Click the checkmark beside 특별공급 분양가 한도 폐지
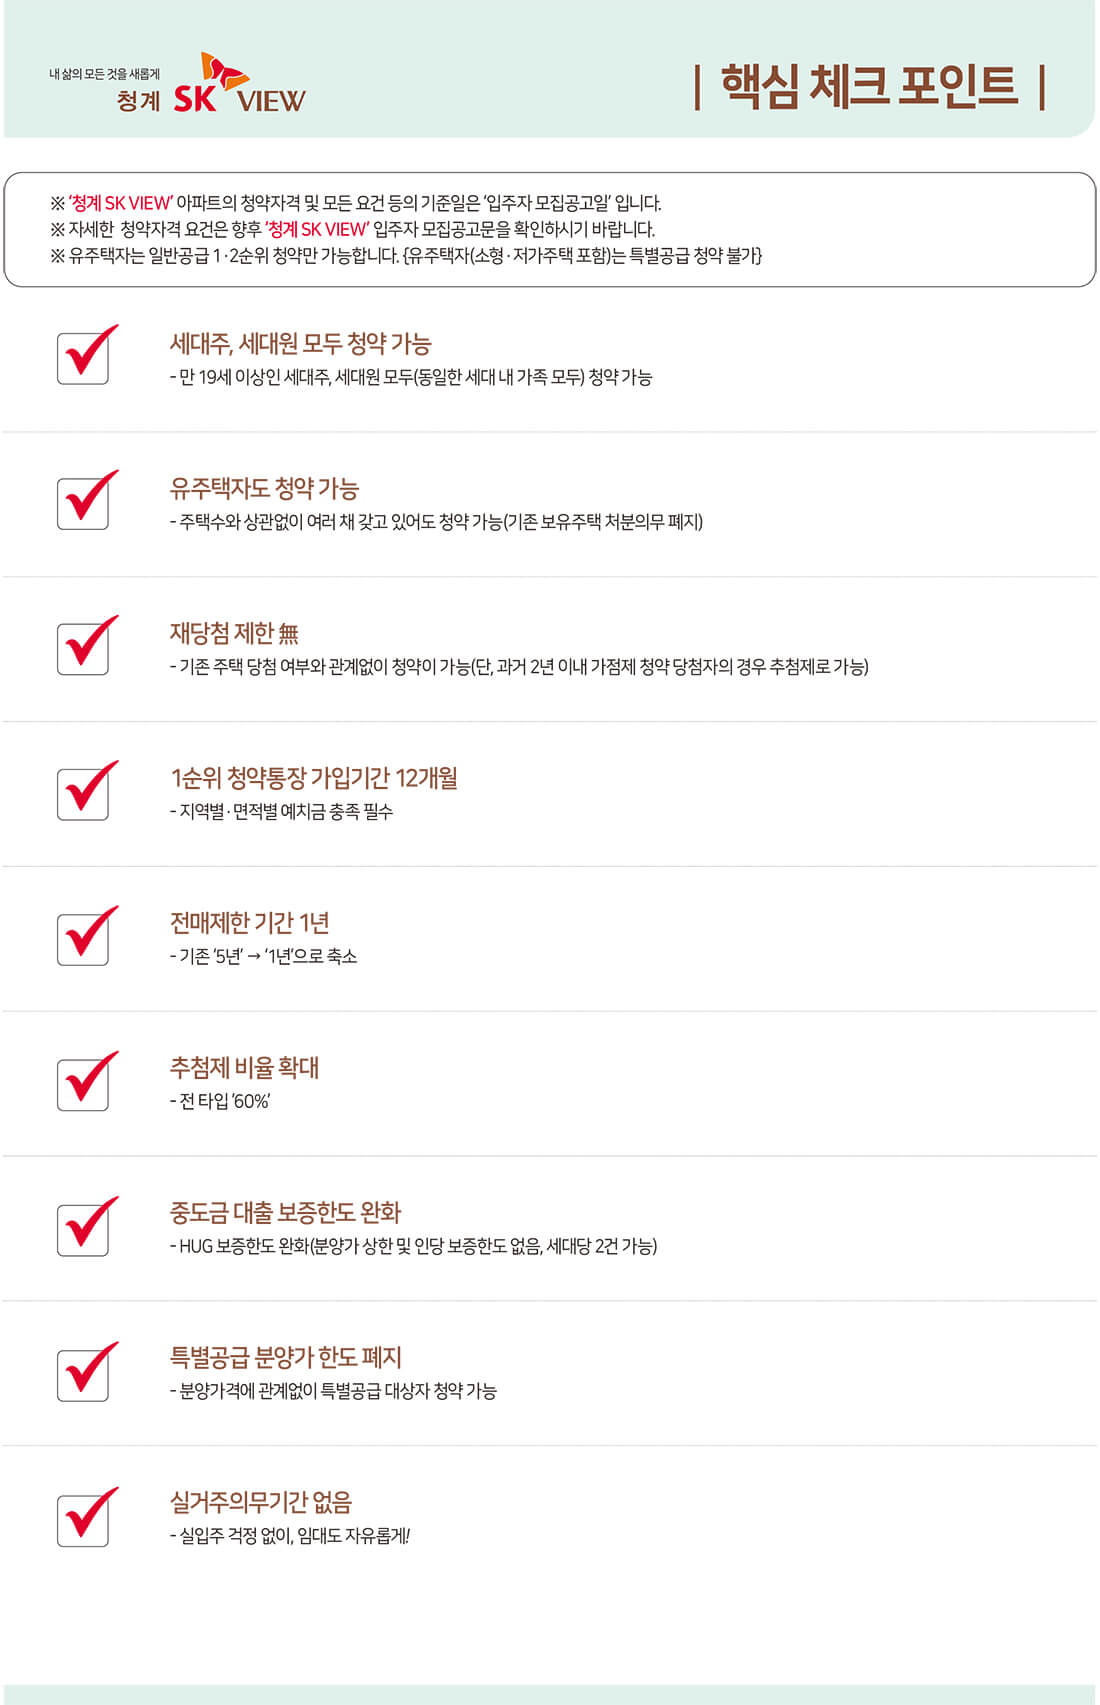This screenshot has width=1100, height=1705. (x=87, y=1370)
